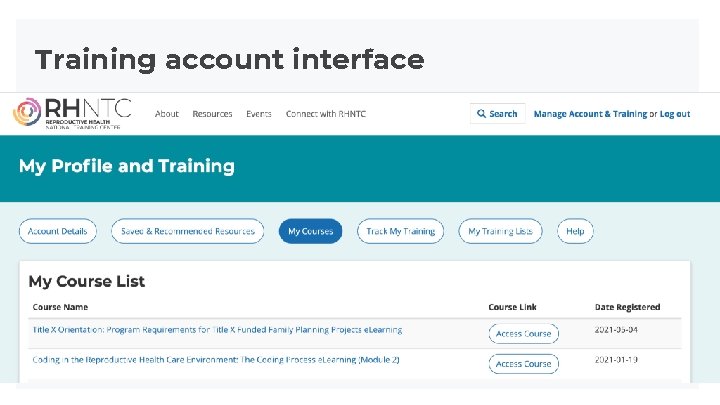Open the Events menu
This screenshot has width=720, height=405.
tap(259, 114)
